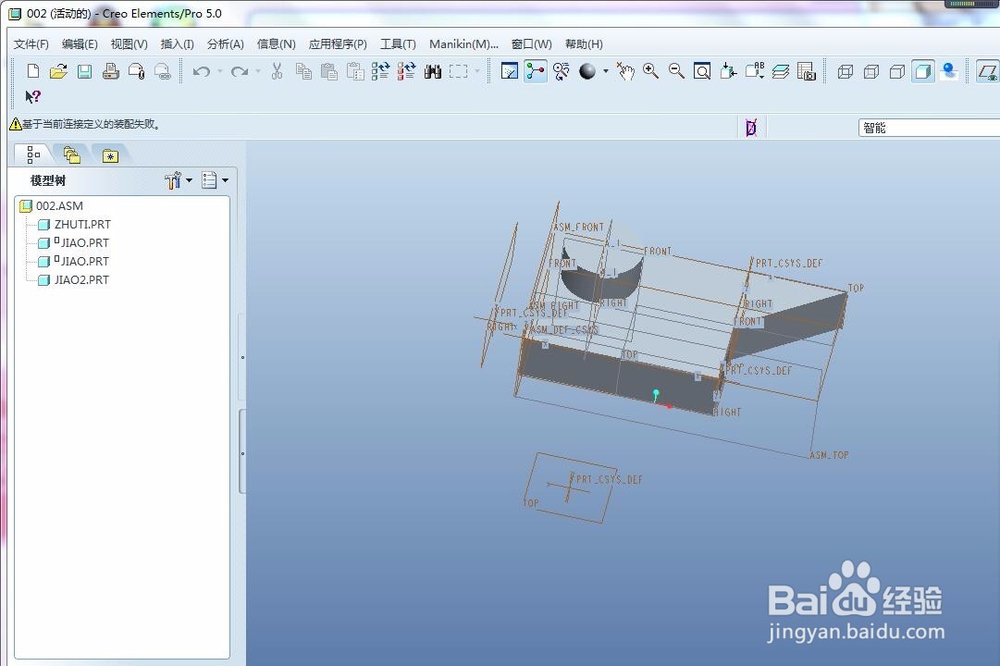The image size is (1000, 666).
Task: Refit the model to the screen
Action: [702, 71]
